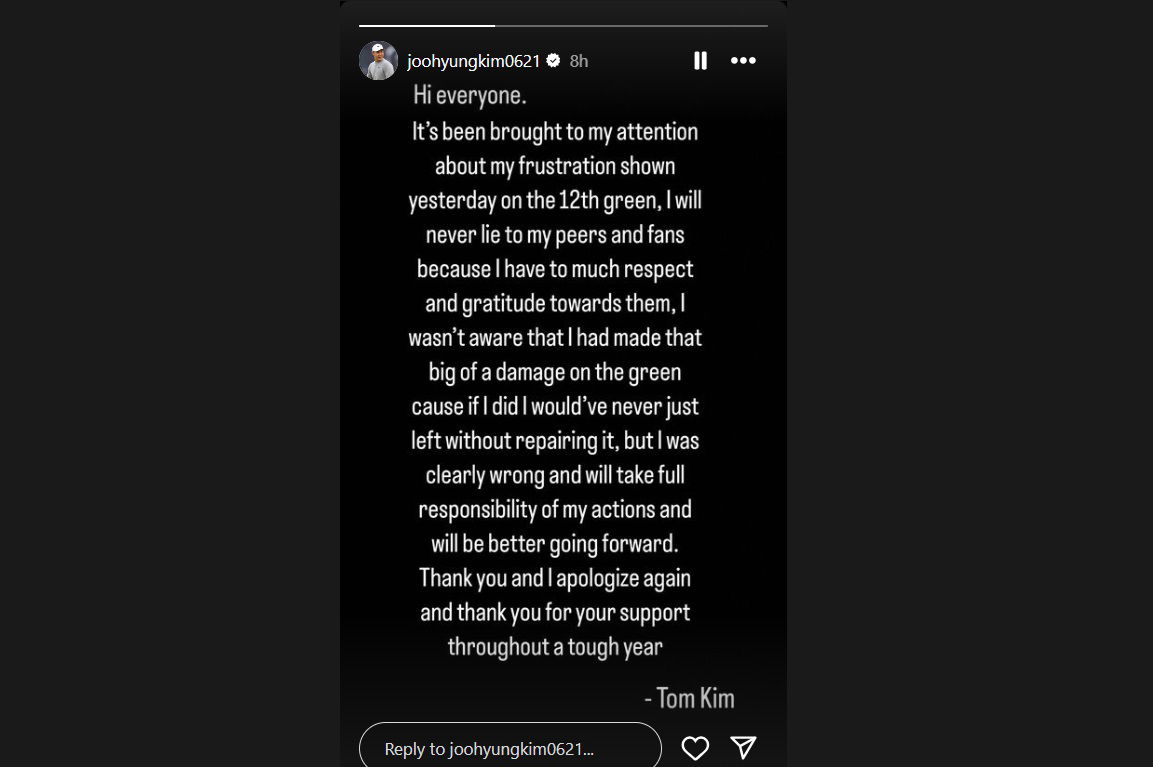Visit the joohyungkim0621 username link

coord(473,61)
